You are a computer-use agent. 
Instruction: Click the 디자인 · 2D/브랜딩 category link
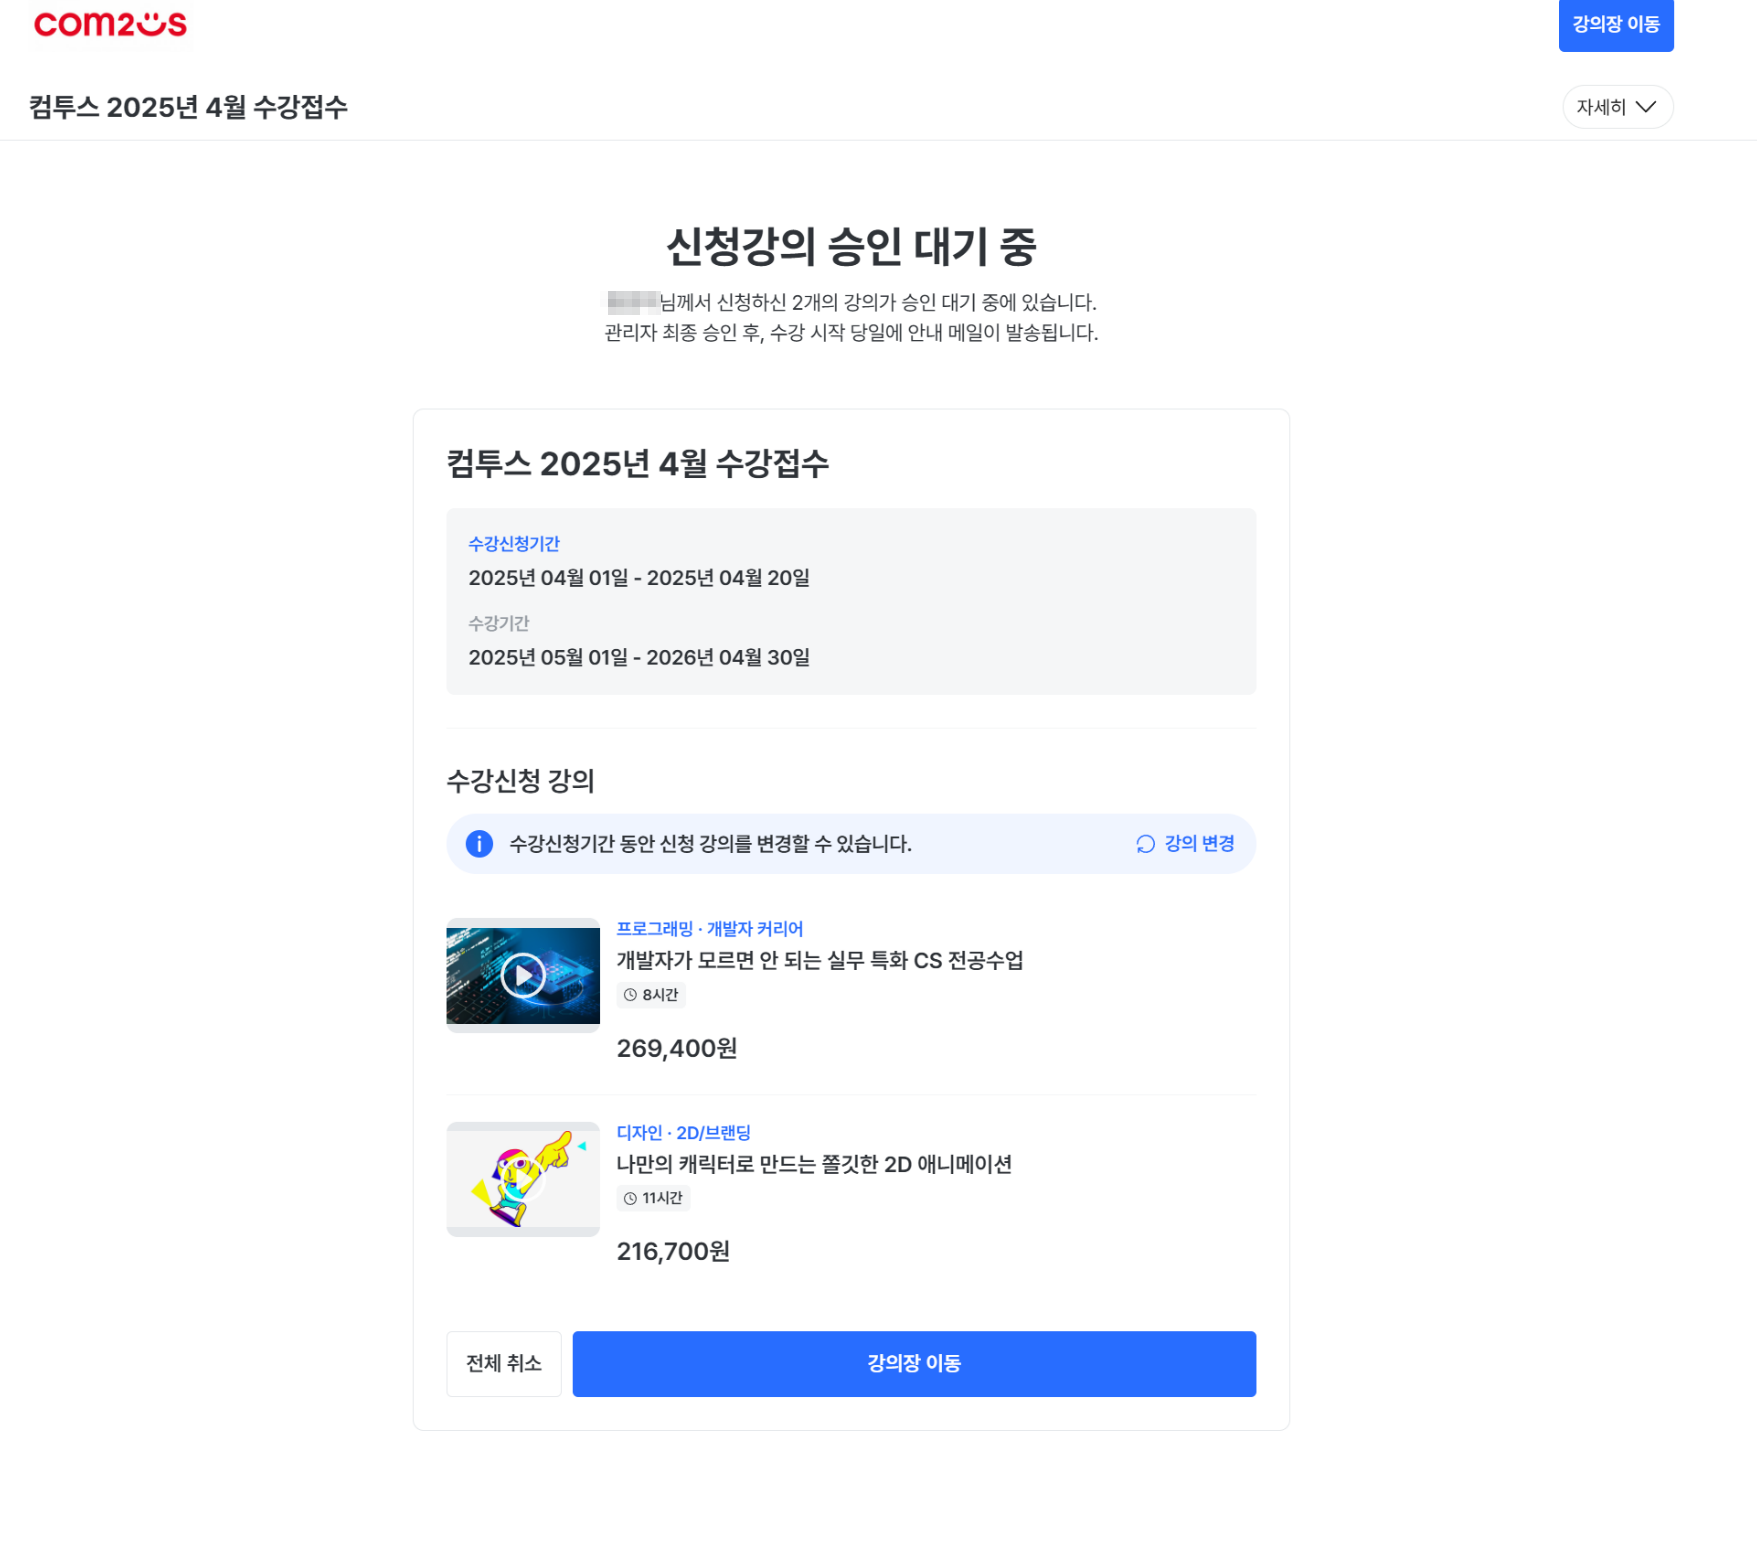click(683, 1133)
